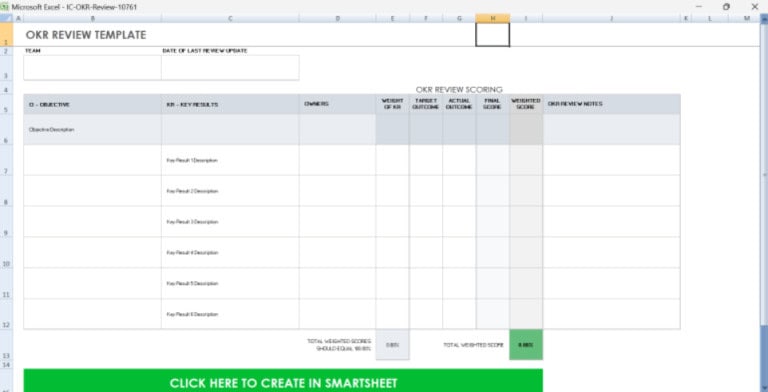Viewport: 768px width, 392px height.
Task: Select the Key Result 5 Description cell
Action: (230, 283)
